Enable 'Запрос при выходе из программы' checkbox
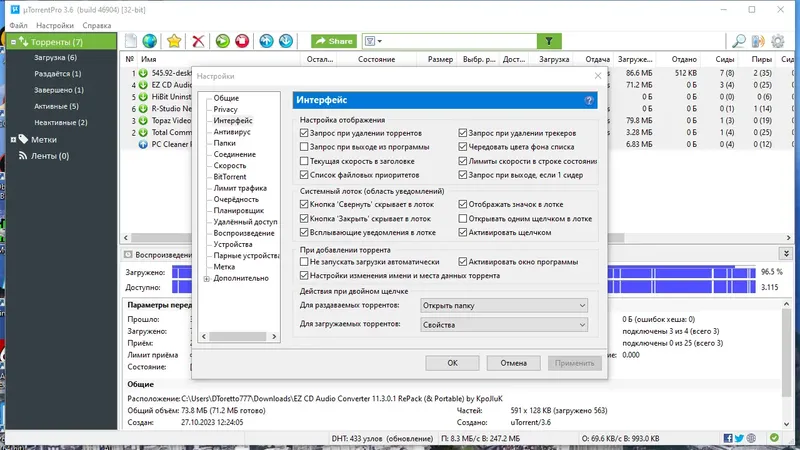Viewport: 800px width, 450px height. pyautogui.click(x=304, y=146)
